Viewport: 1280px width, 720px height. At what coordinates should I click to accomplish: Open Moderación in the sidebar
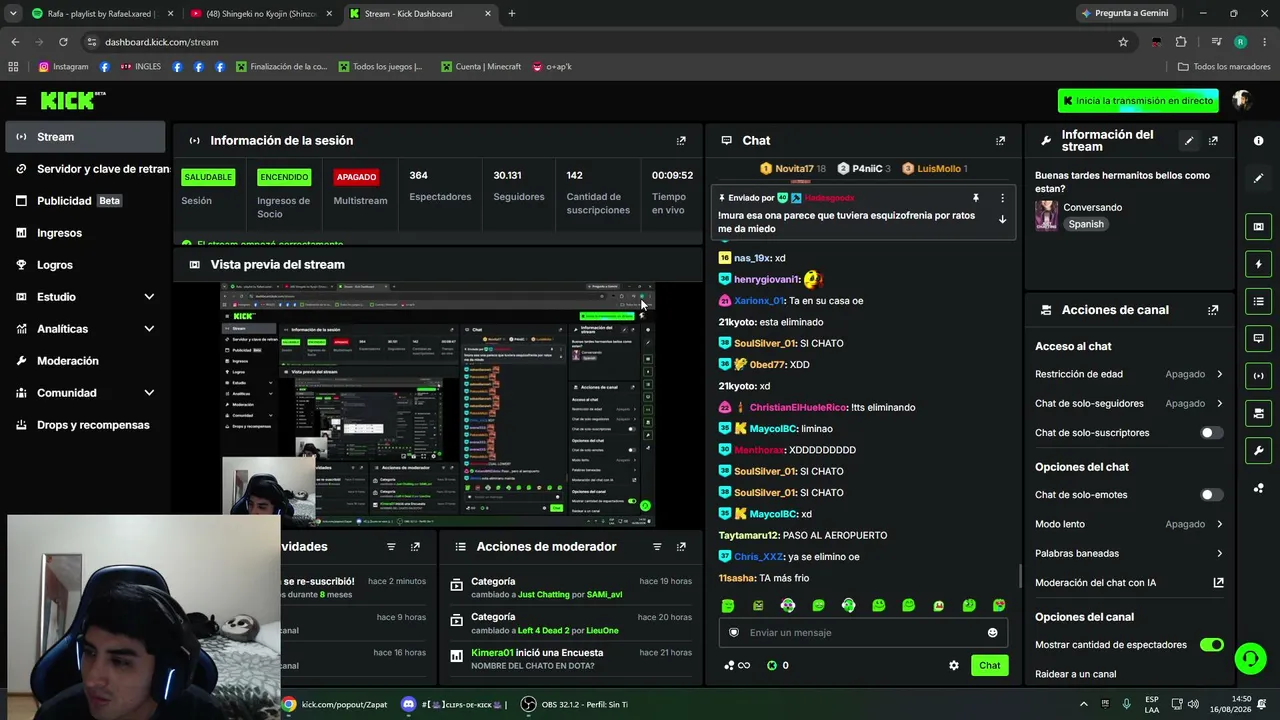click(85, 361)
